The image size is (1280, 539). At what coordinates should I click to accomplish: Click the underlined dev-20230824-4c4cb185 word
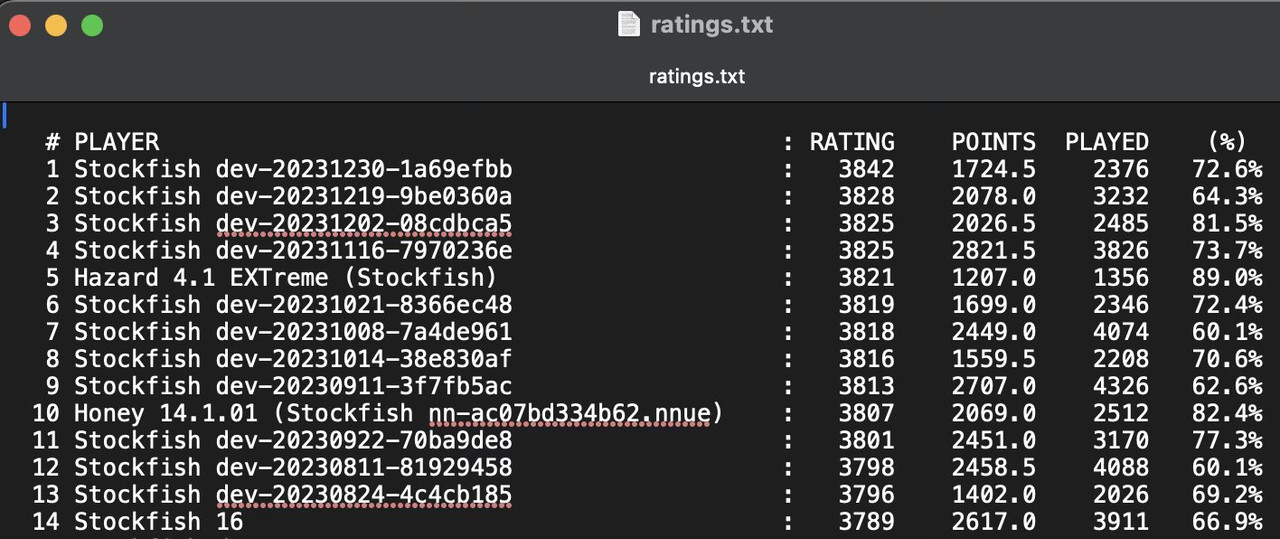tap(364, 493)
